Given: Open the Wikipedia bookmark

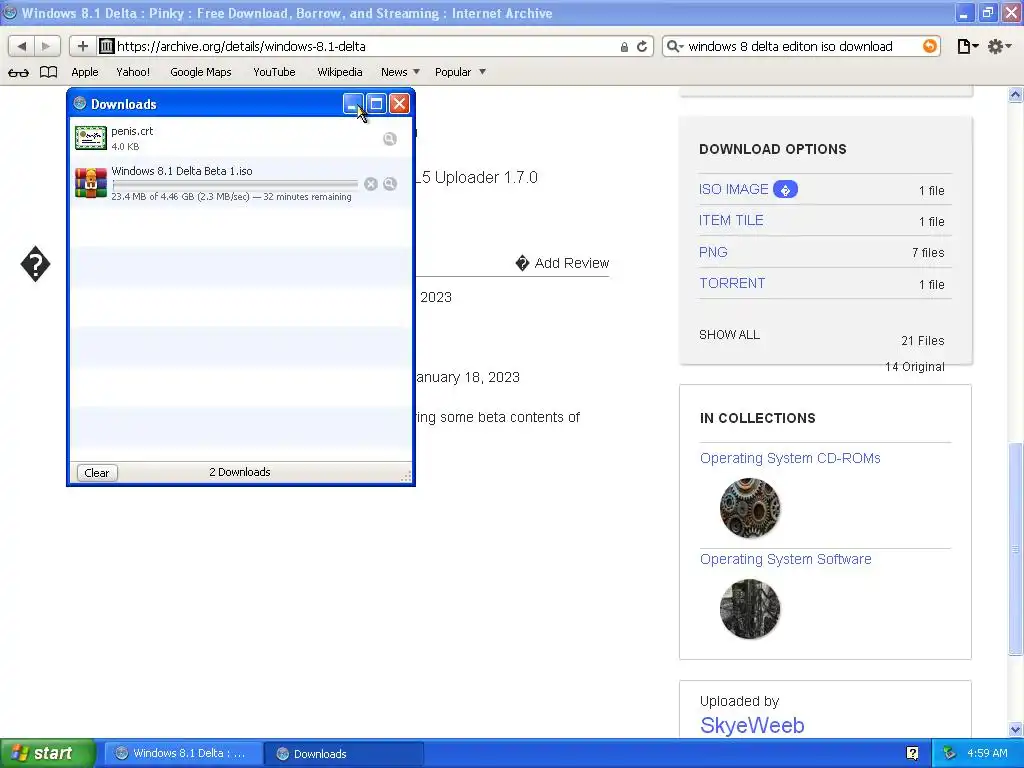Looking at the screenshot, I should (x=340, y=72).
